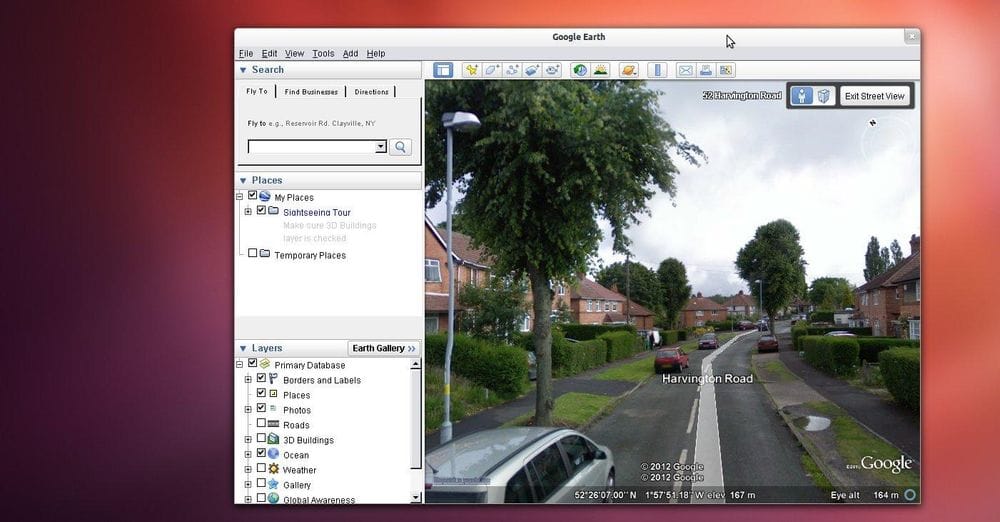Screen dimensions: 1000x522
Task: Click the Ocean layer globe icon
Action: pos(273,454)
